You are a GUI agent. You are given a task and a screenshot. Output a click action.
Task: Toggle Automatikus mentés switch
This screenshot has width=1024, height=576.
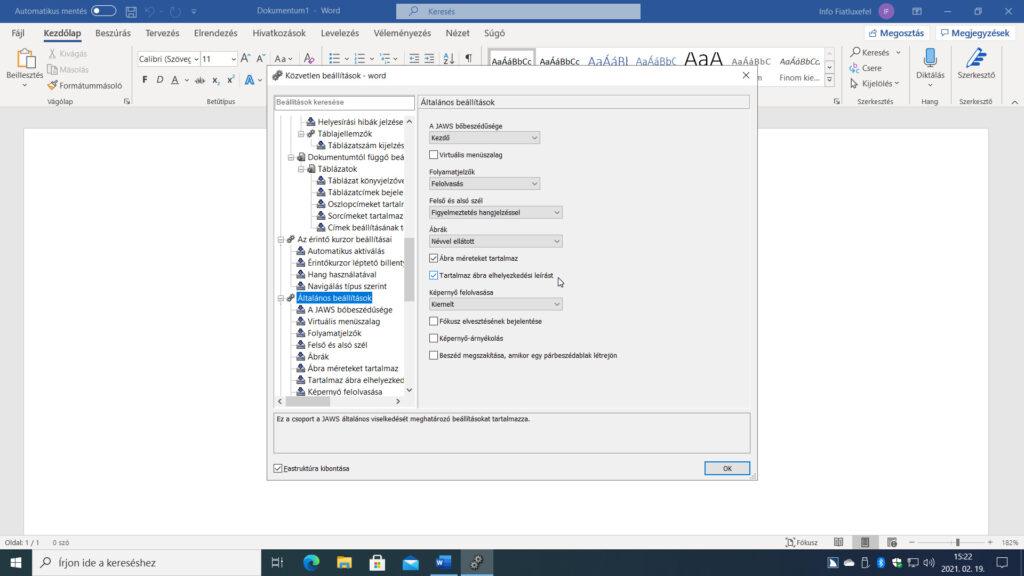pos(103,11)
